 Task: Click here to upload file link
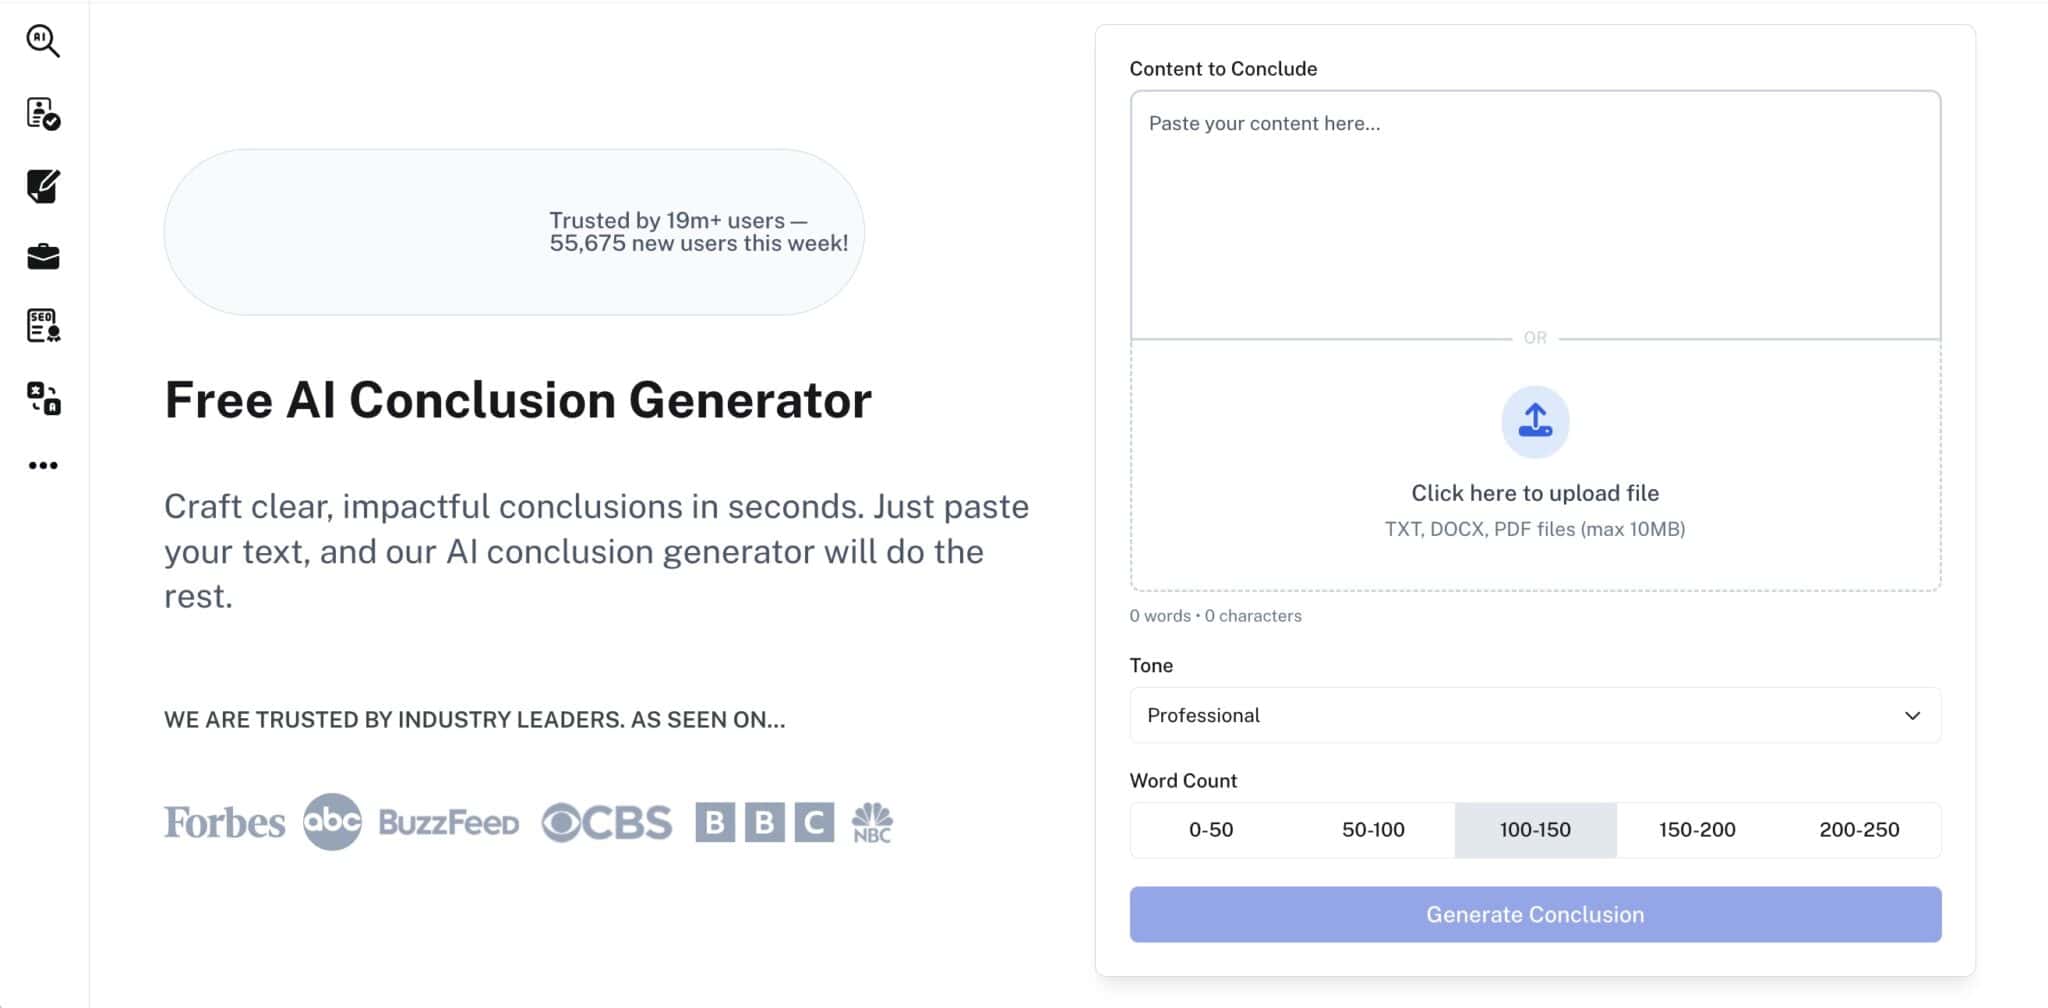(x=1535, y=492)
